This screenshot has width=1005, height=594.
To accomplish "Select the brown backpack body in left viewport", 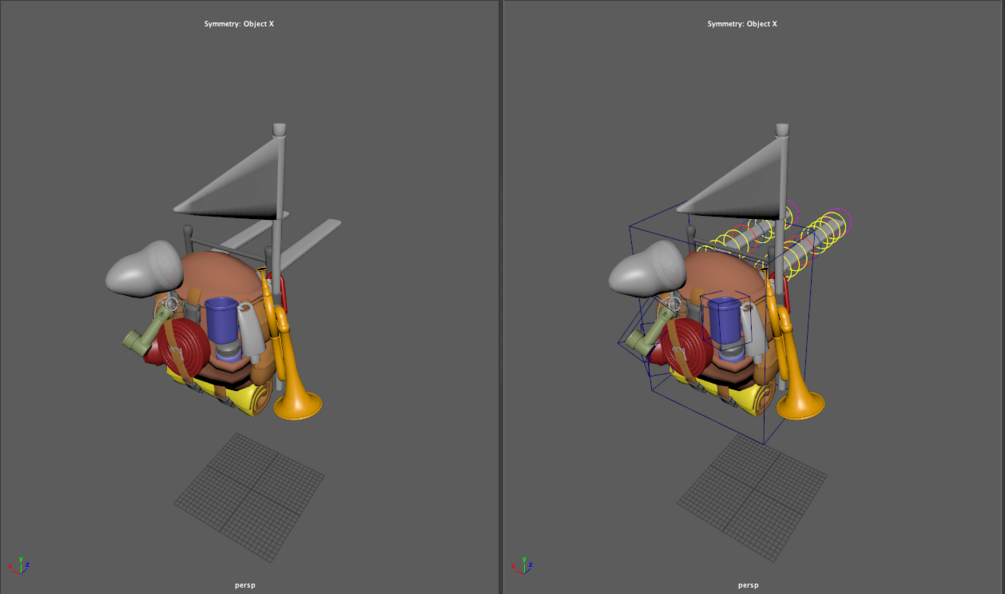I will coord(221,276).
